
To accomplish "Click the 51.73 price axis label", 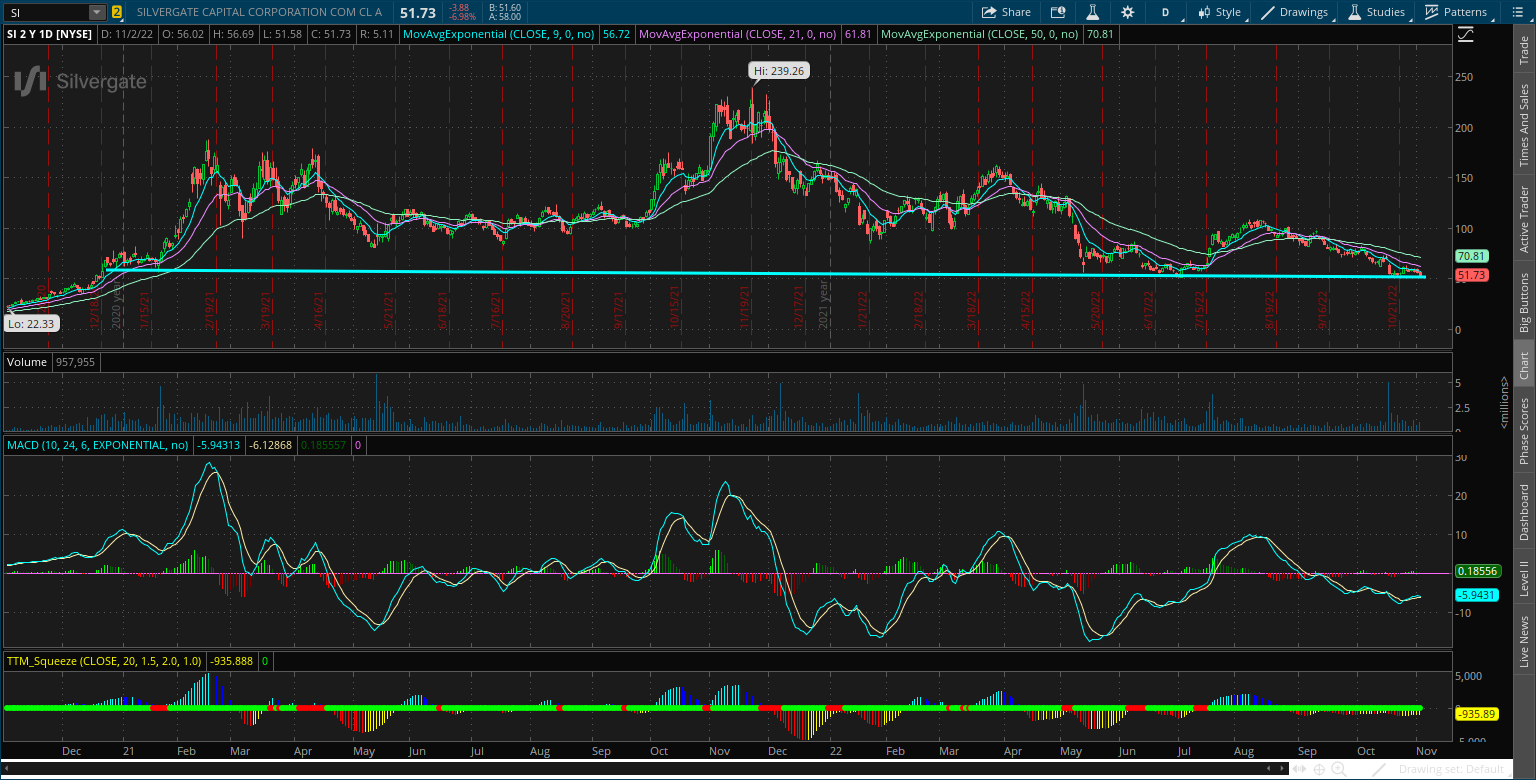I will tap(1471, 275).
